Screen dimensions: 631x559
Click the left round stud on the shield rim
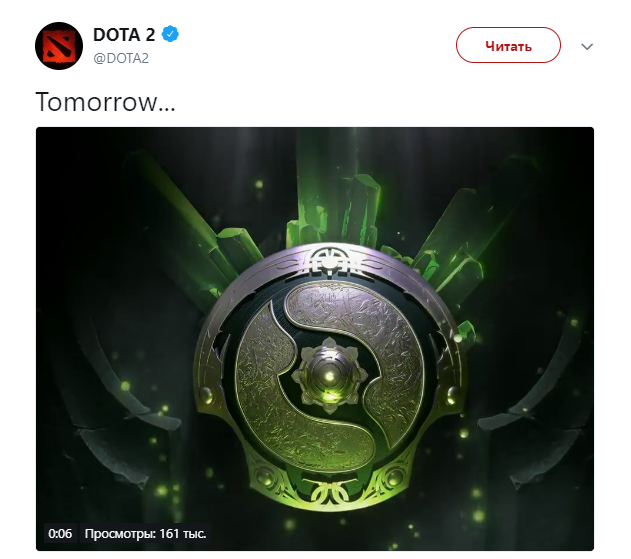206,394
